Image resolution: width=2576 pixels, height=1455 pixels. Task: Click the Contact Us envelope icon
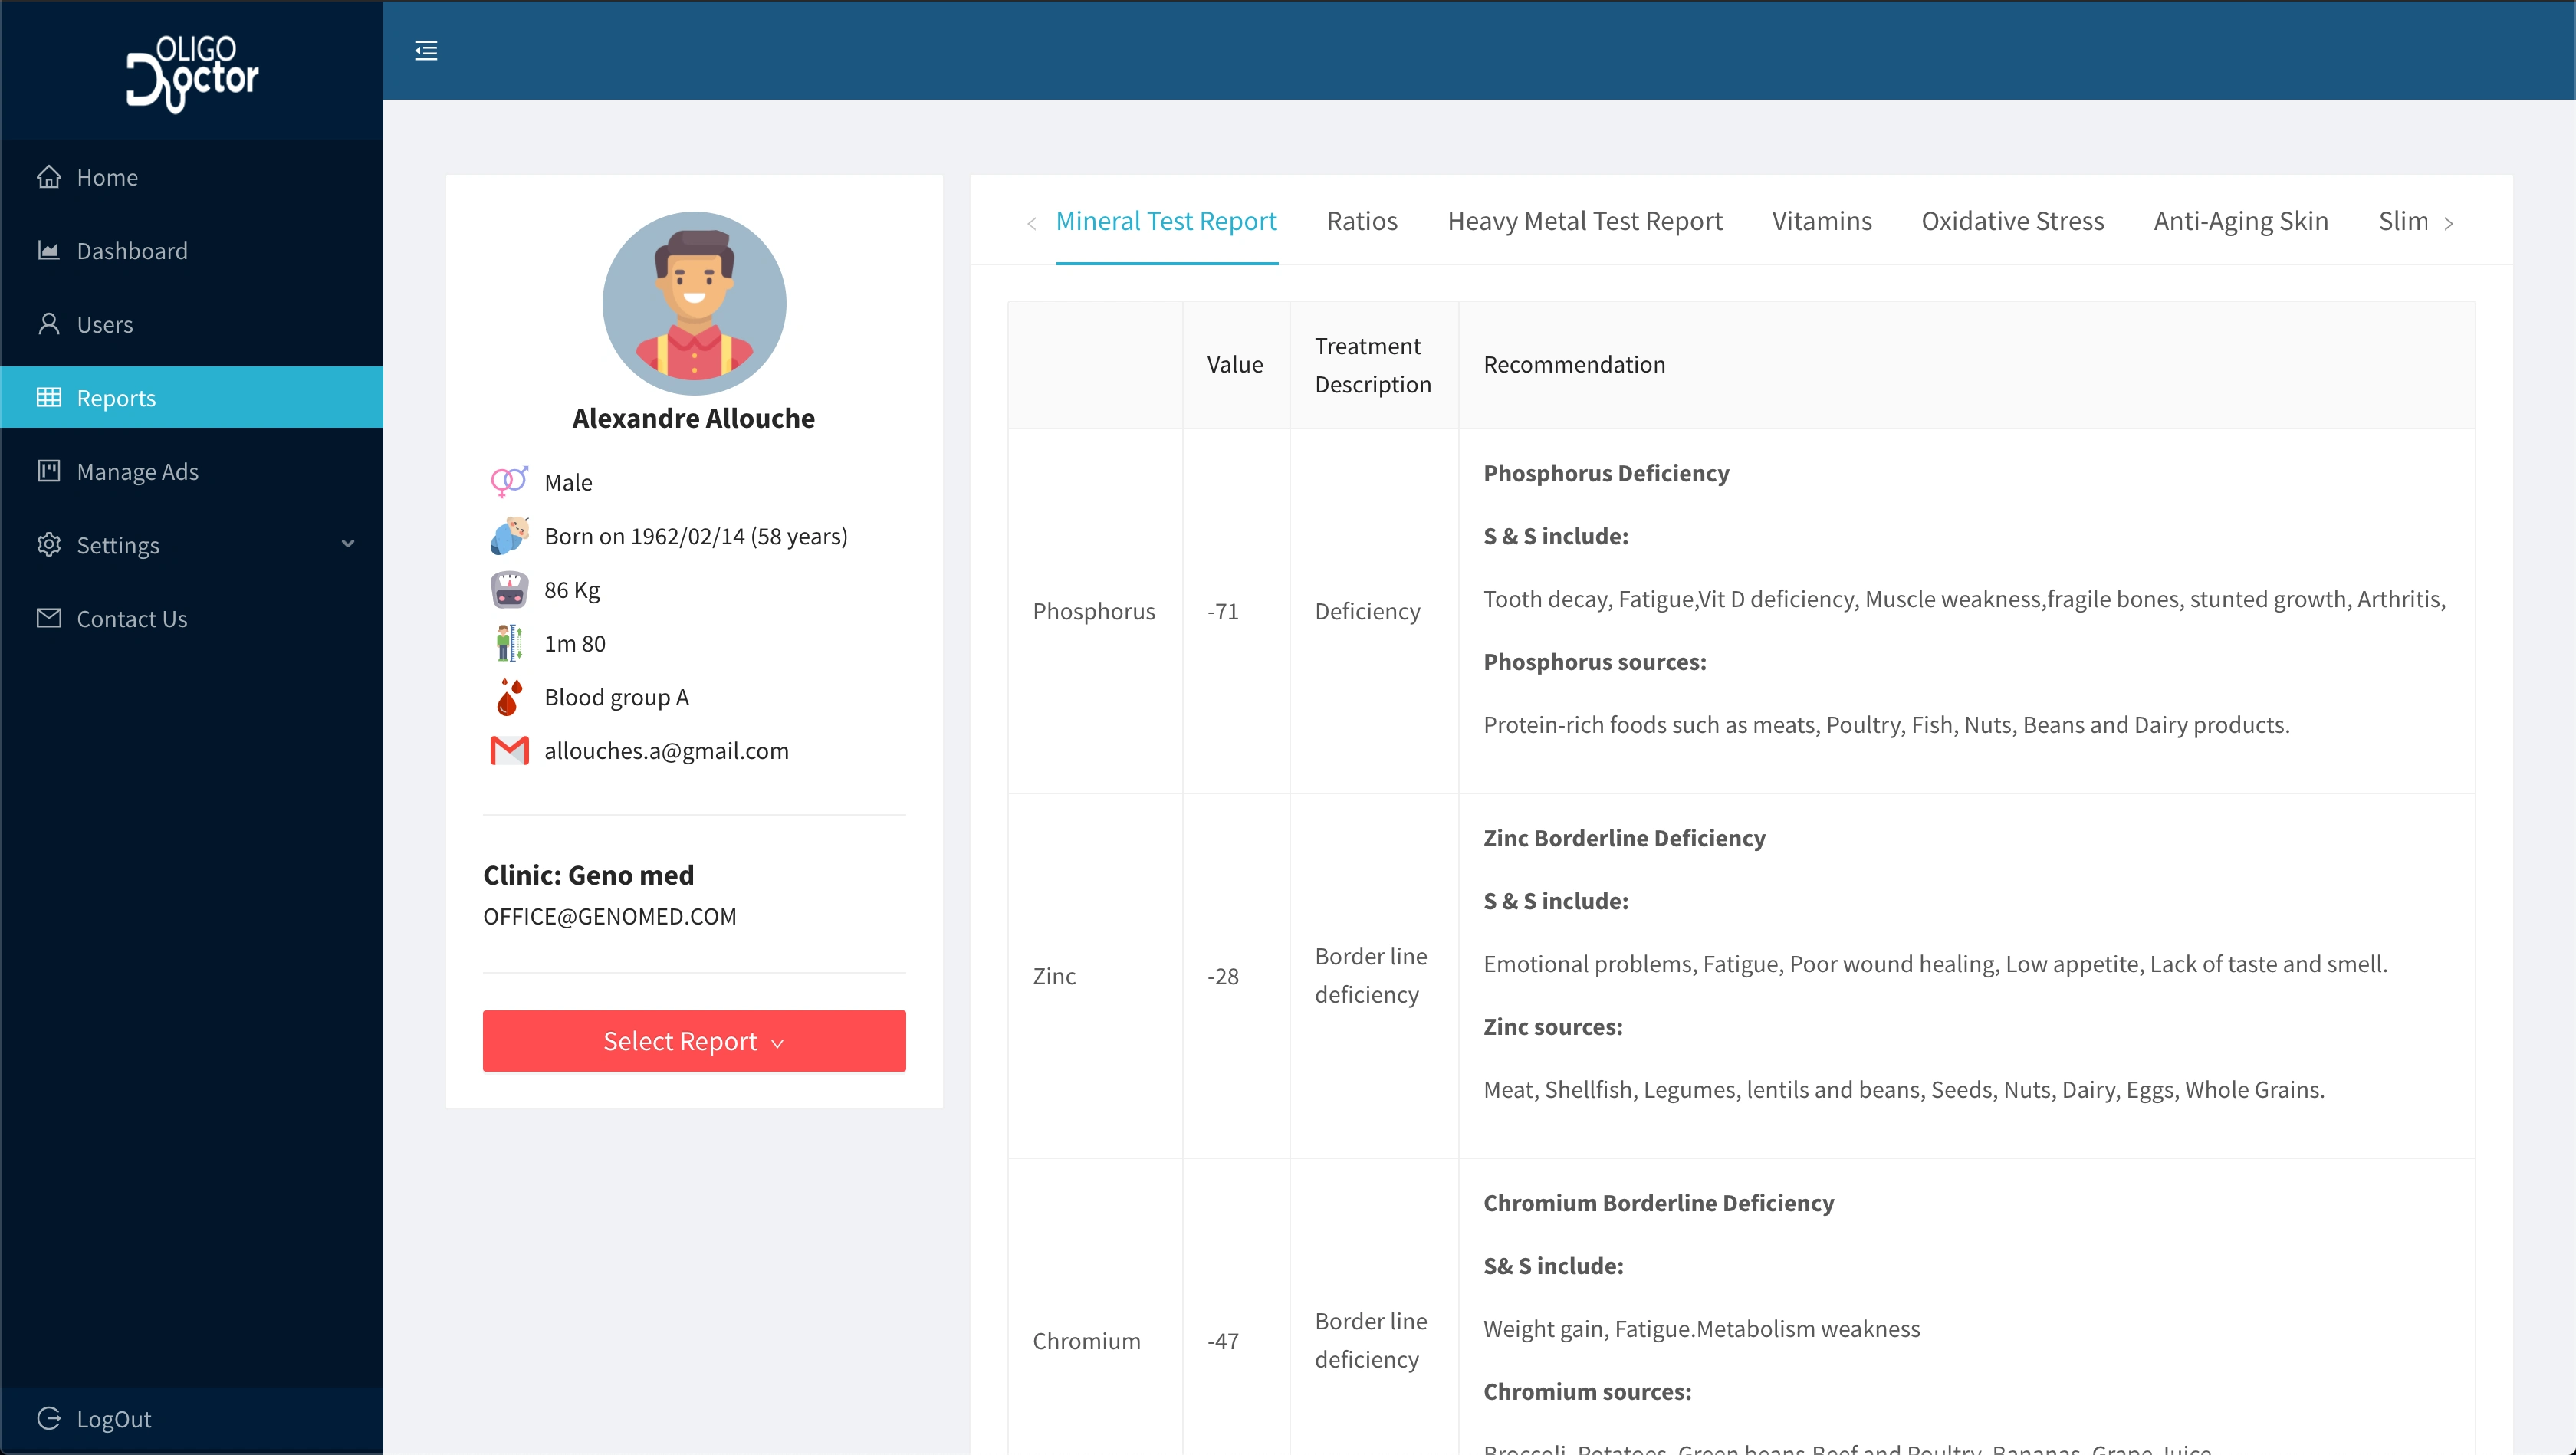pyautogui.click(x=49, y=618)
